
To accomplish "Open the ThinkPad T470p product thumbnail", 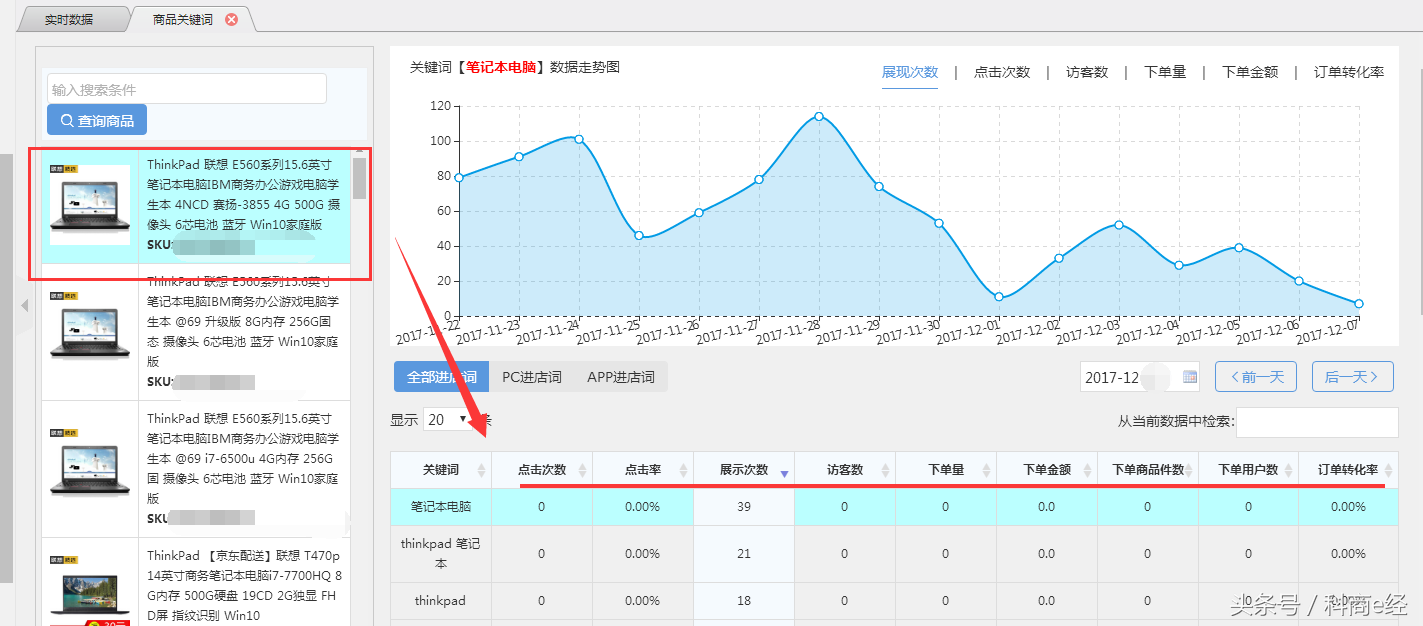I will tap(90, 590).
